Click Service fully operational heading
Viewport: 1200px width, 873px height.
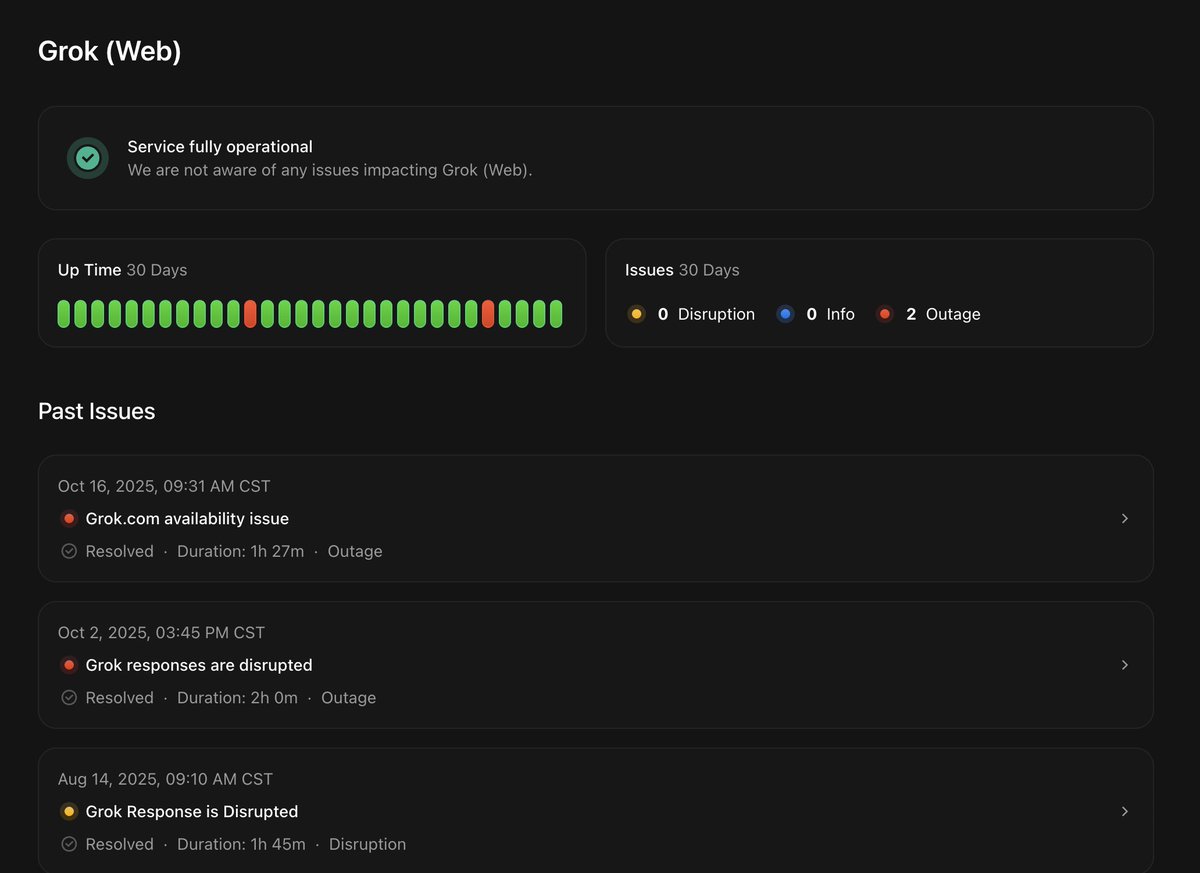220,147
